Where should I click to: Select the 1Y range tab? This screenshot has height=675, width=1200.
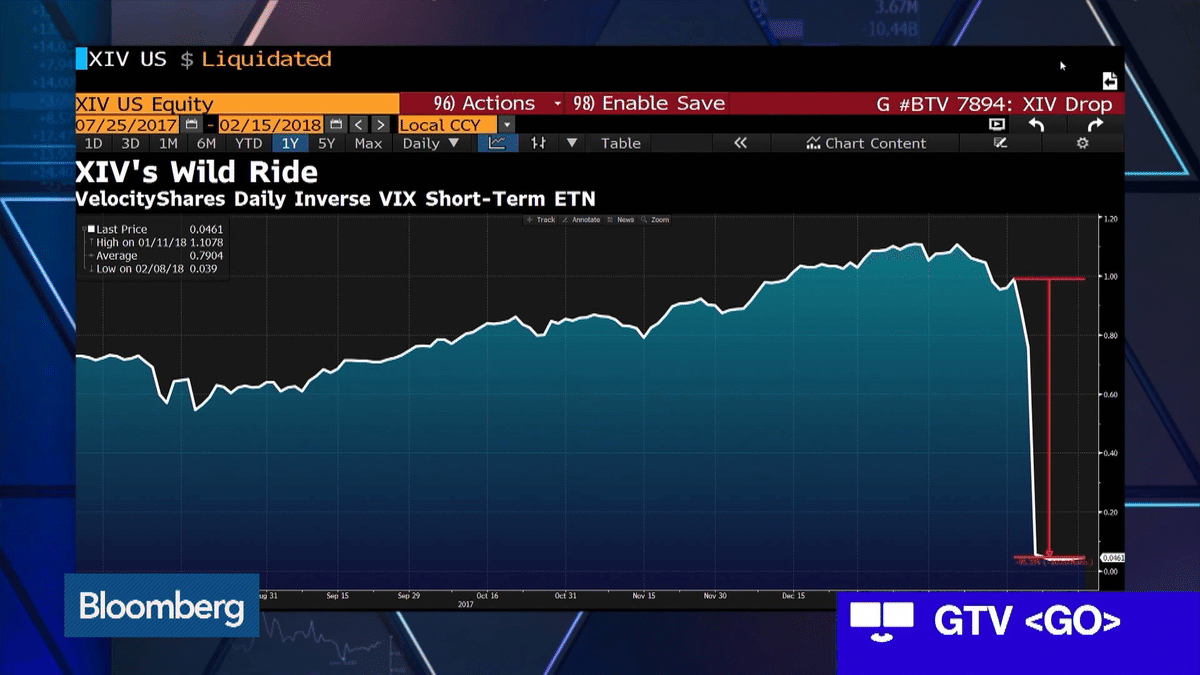pos(290,143)
